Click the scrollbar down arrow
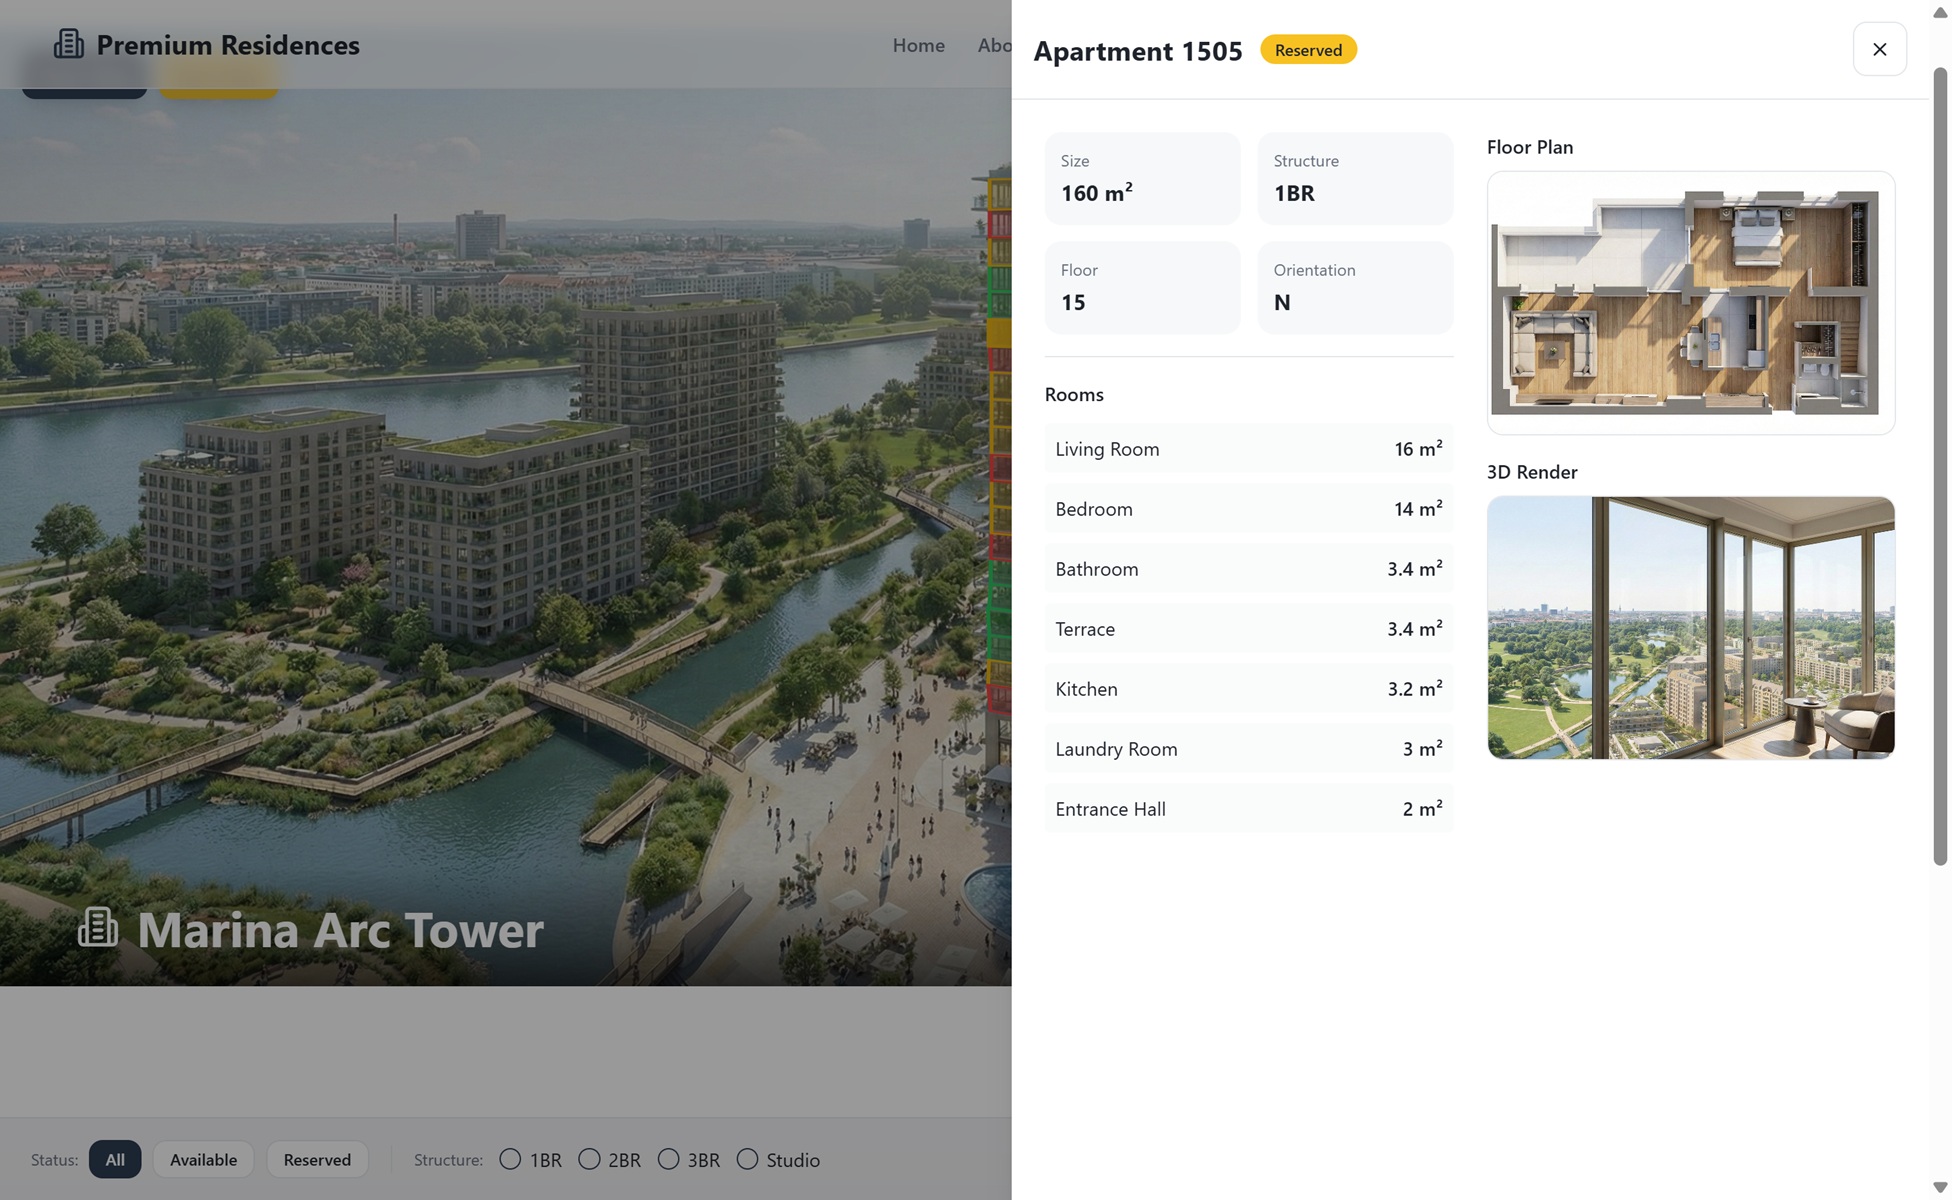Viewport: 1952px width, 1200px height. (x=1939, y=1187)
